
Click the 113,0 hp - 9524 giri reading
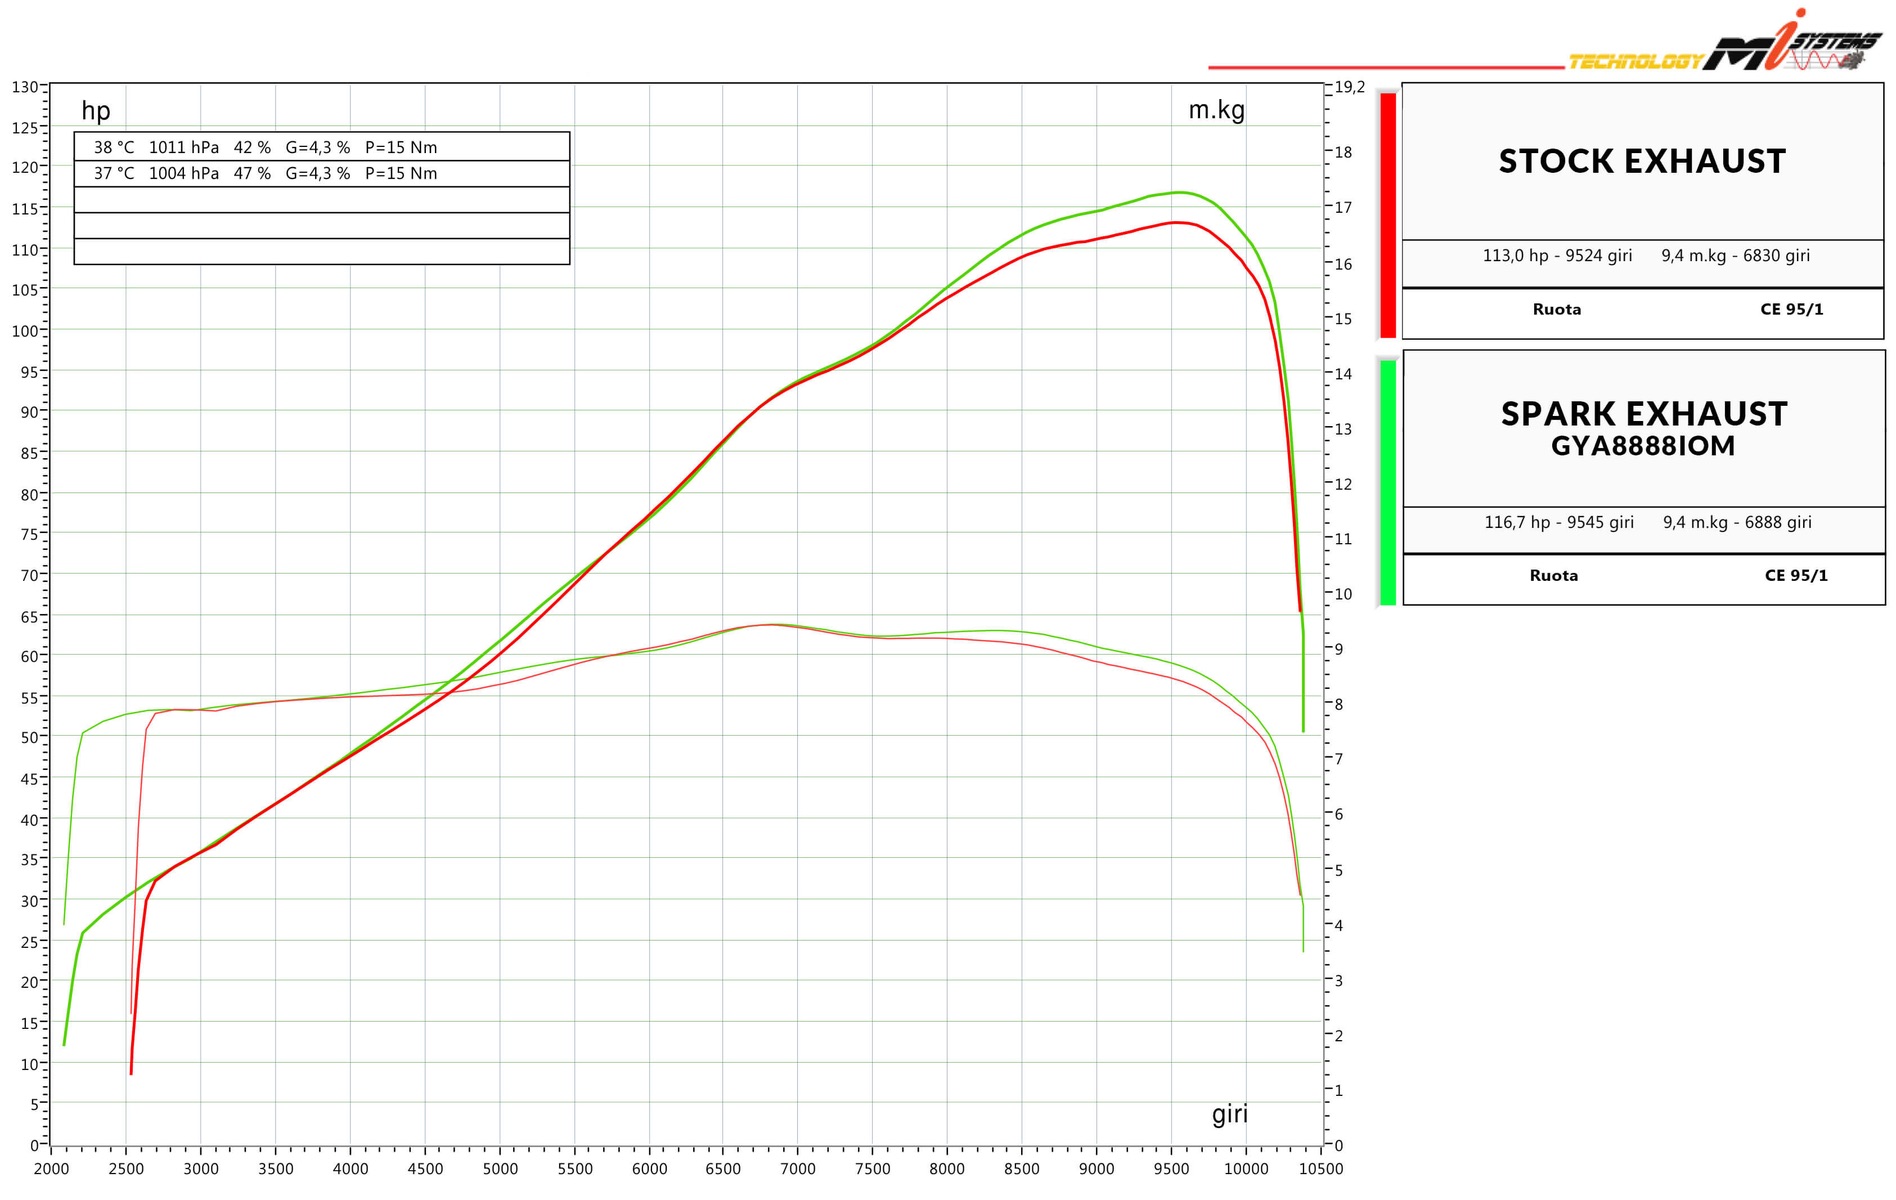pyautogui.click(x=1557, y=256)
